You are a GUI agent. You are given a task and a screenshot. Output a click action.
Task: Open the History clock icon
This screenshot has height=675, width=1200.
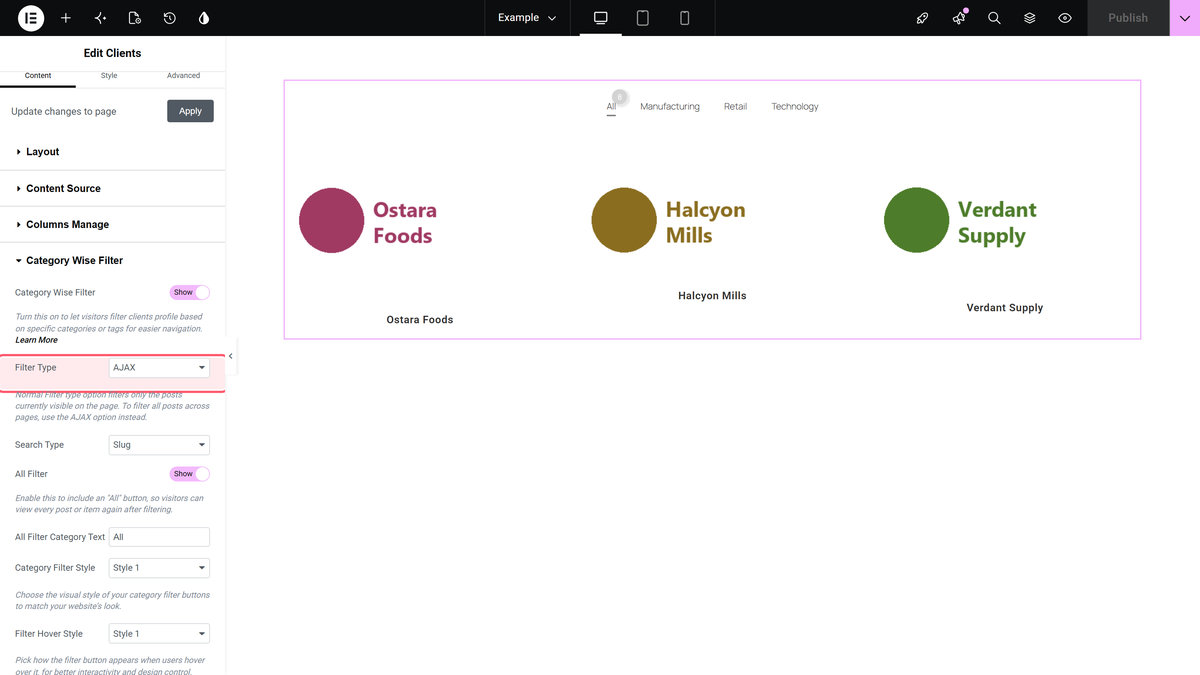[170, 18]
